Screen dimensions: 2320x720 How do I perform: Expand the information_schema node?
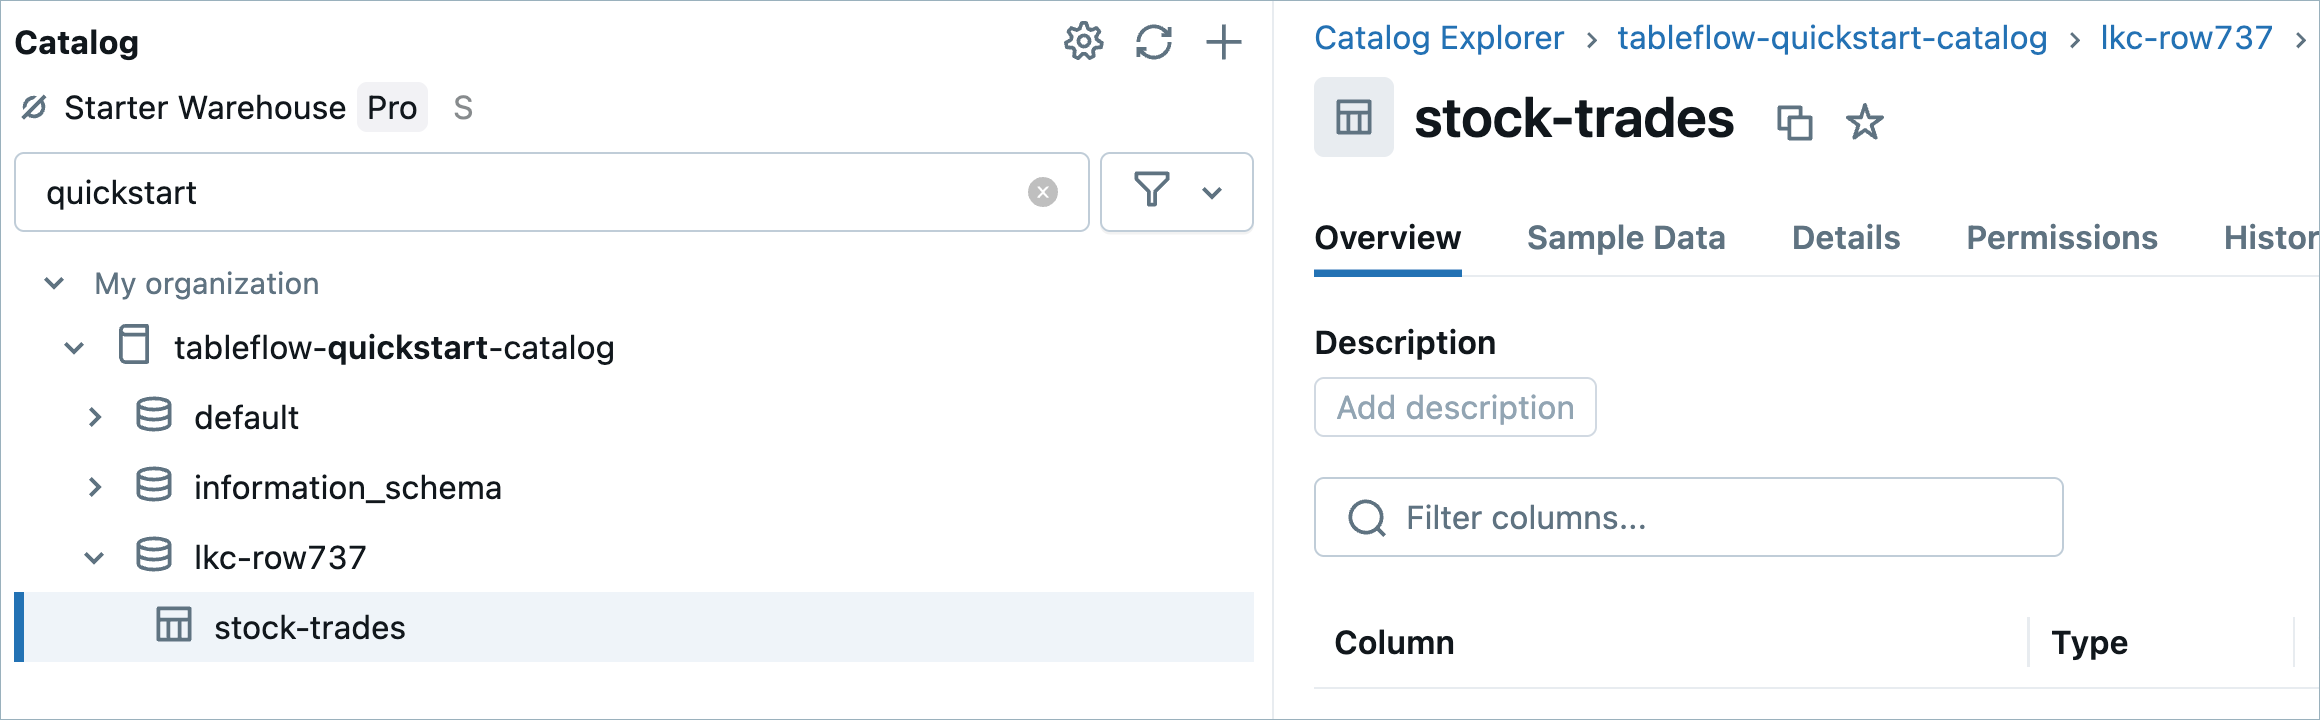(x=95, y=487)
